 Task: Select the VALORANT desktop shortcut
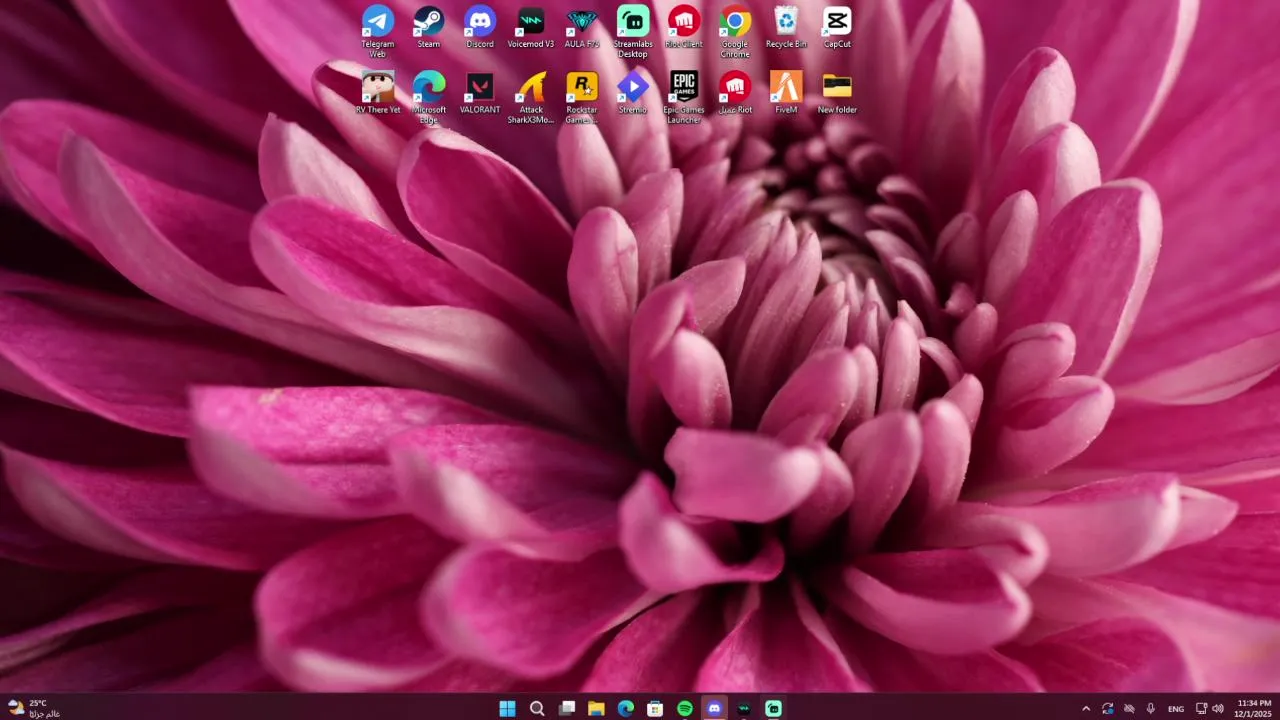[x=480, y=93]
